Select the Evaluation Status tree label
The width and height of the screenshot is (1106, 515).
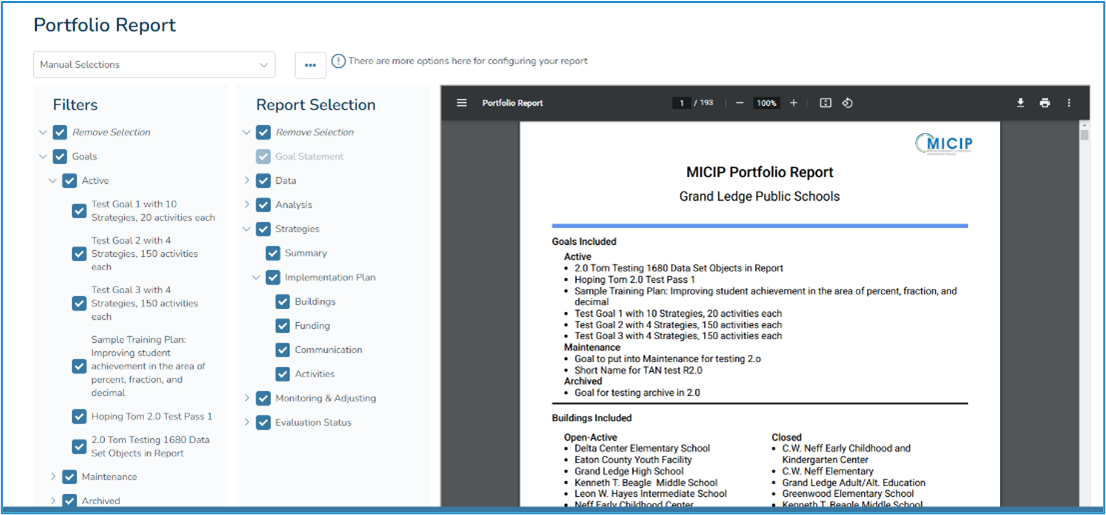[x=313, y=423]
